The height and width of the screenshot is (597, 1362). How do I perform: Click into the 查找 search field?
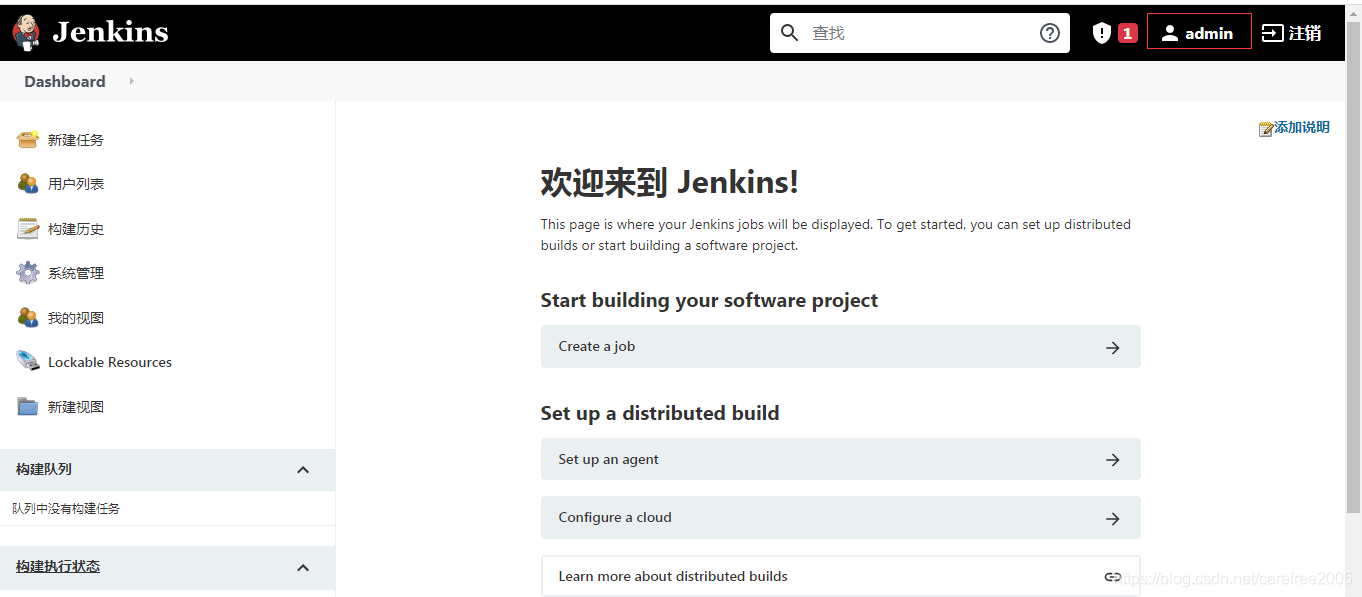[x=919, y=33]
